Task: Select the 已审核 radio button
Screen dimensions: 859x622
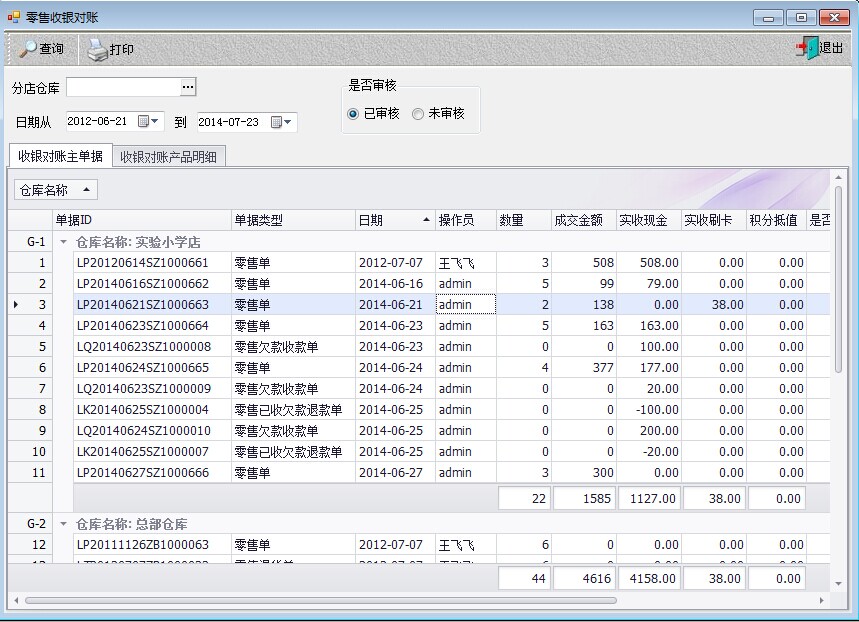Action: tap(353, 114)
